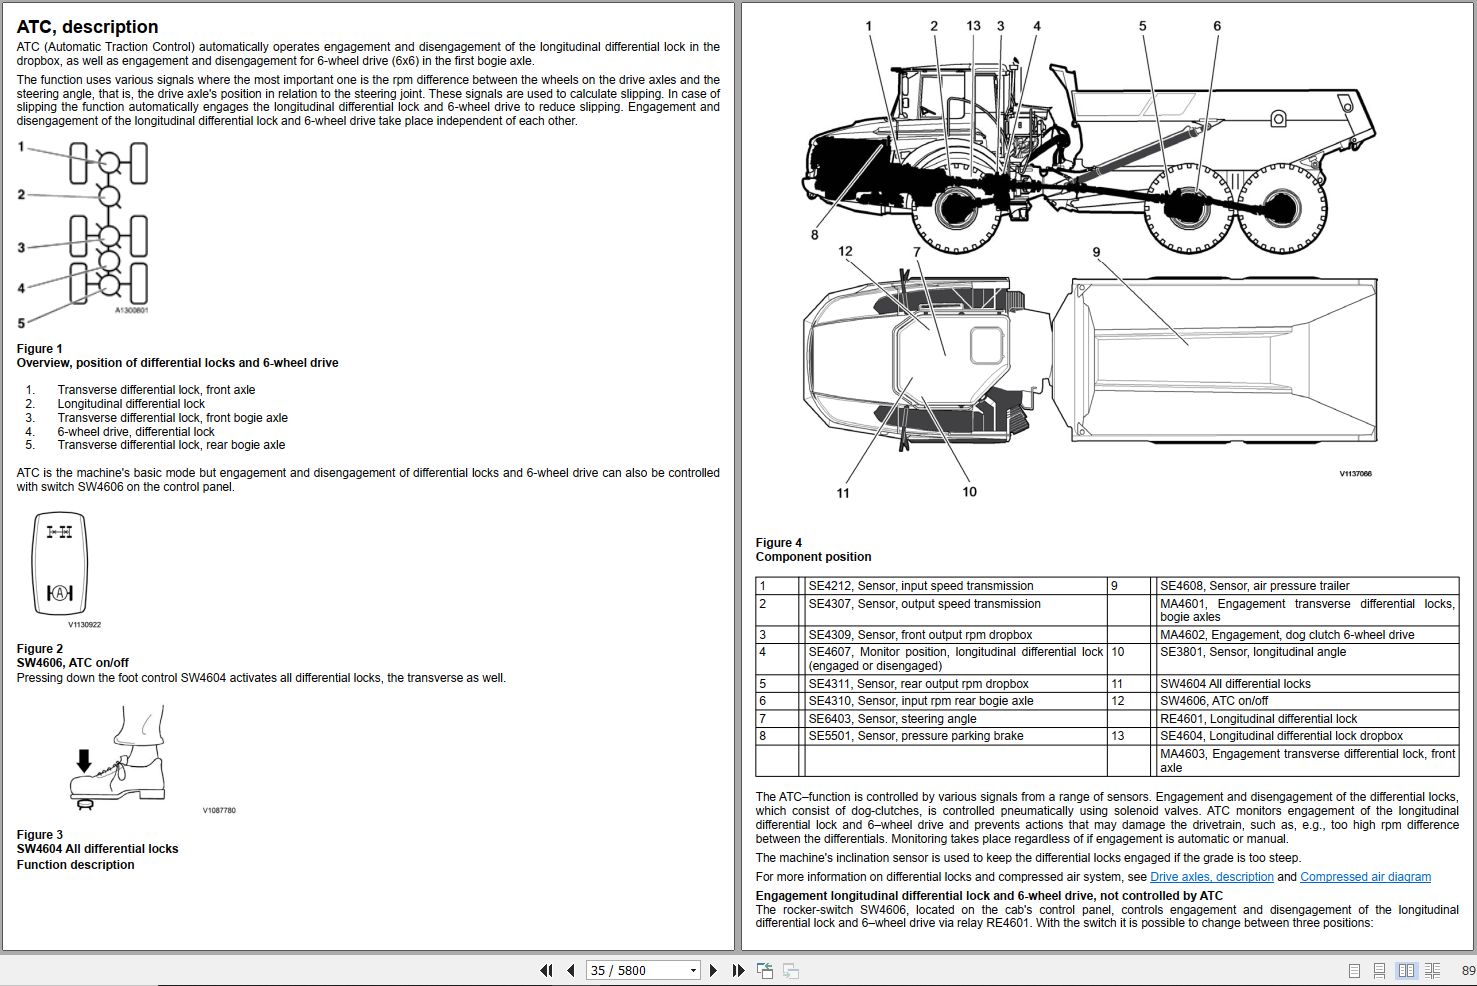Screen dimensions: 1477x986
Task: Click 'SE3801, Sensor, longitudinal angle' cell
Action: click(1307, 659)
